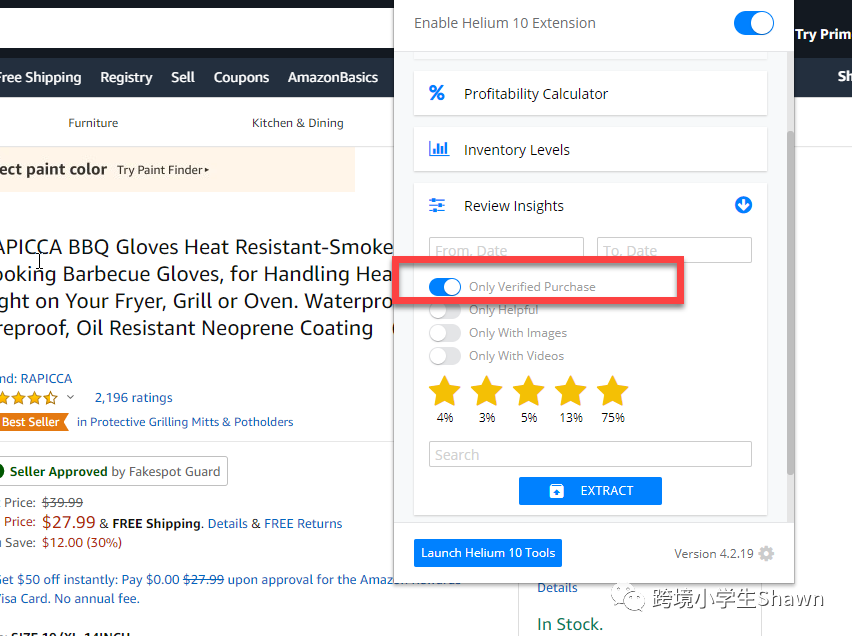Screen dimensions: 852x636
Task: Enable the Only With Videos filter
Action: pos(444,355)
